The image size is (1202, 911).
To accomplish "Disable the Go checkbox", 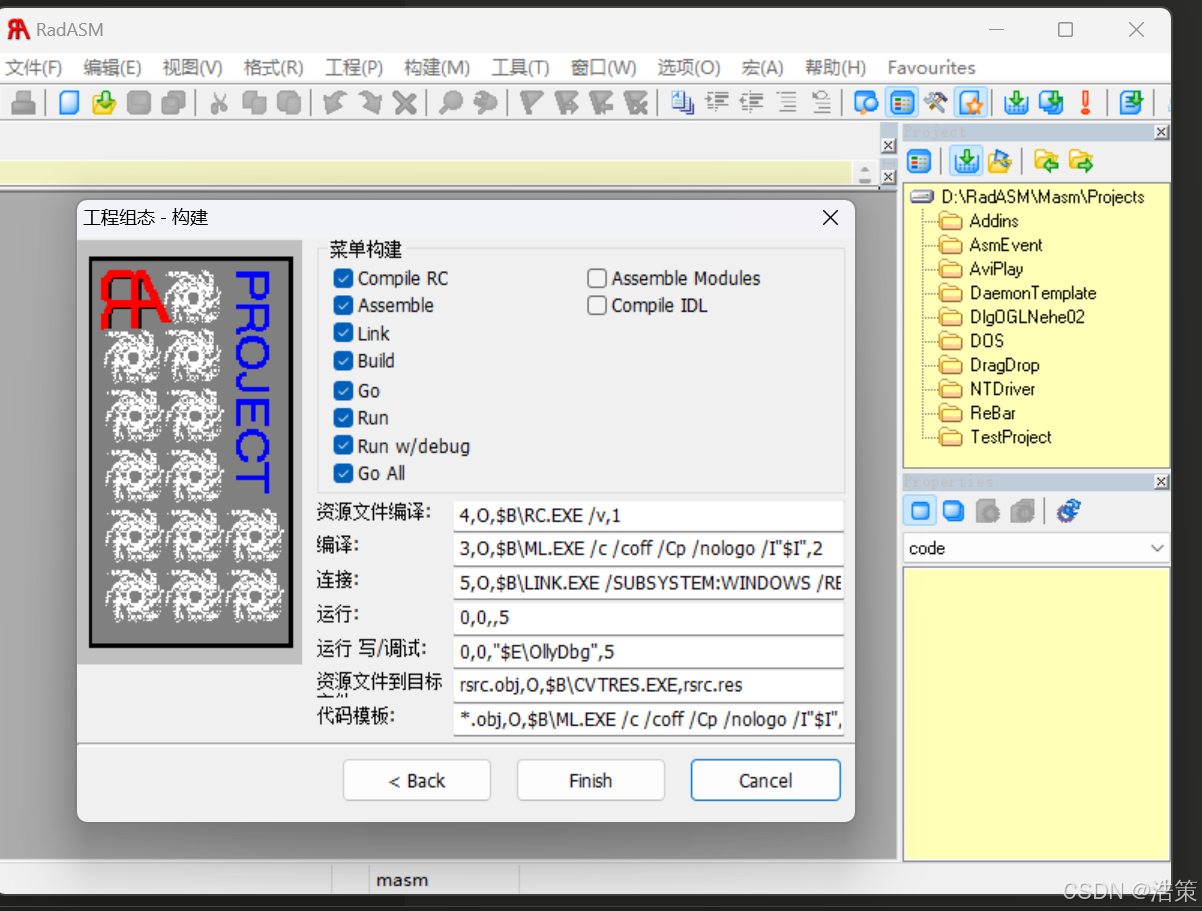I will (343, 390).
